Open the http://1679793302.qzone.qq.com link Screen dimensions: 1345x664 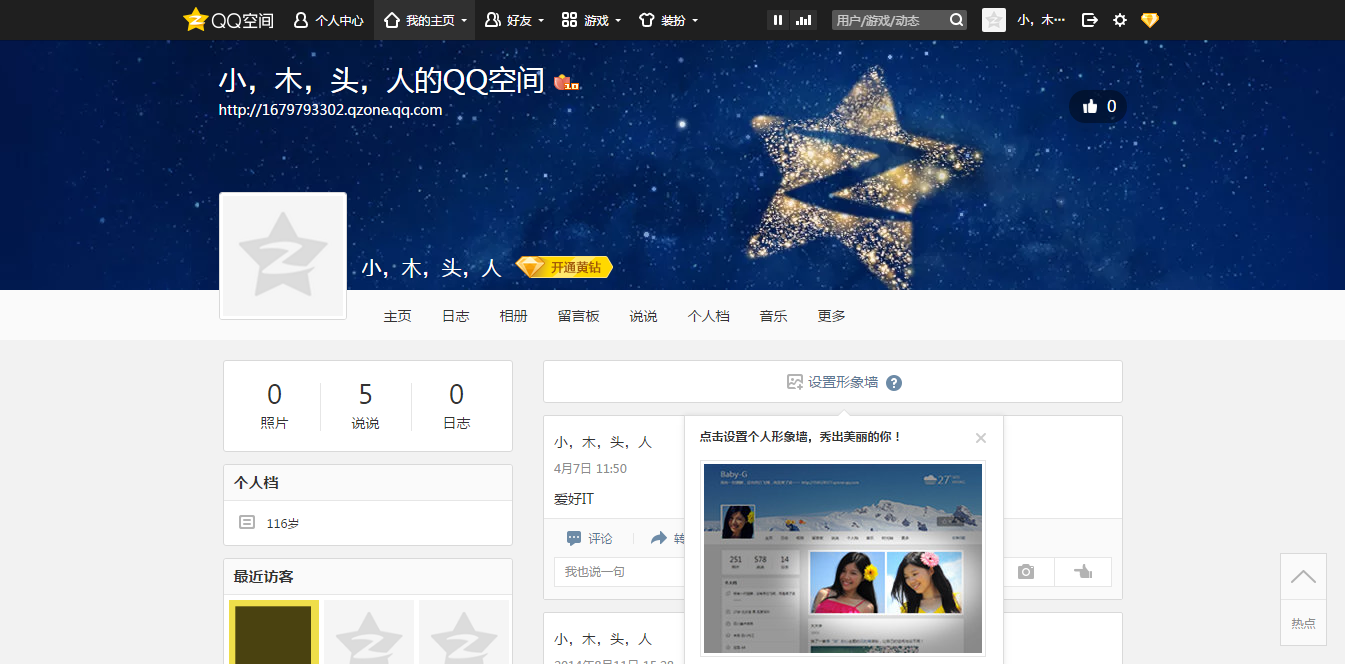pyautogui.click(x=330, y=110)
